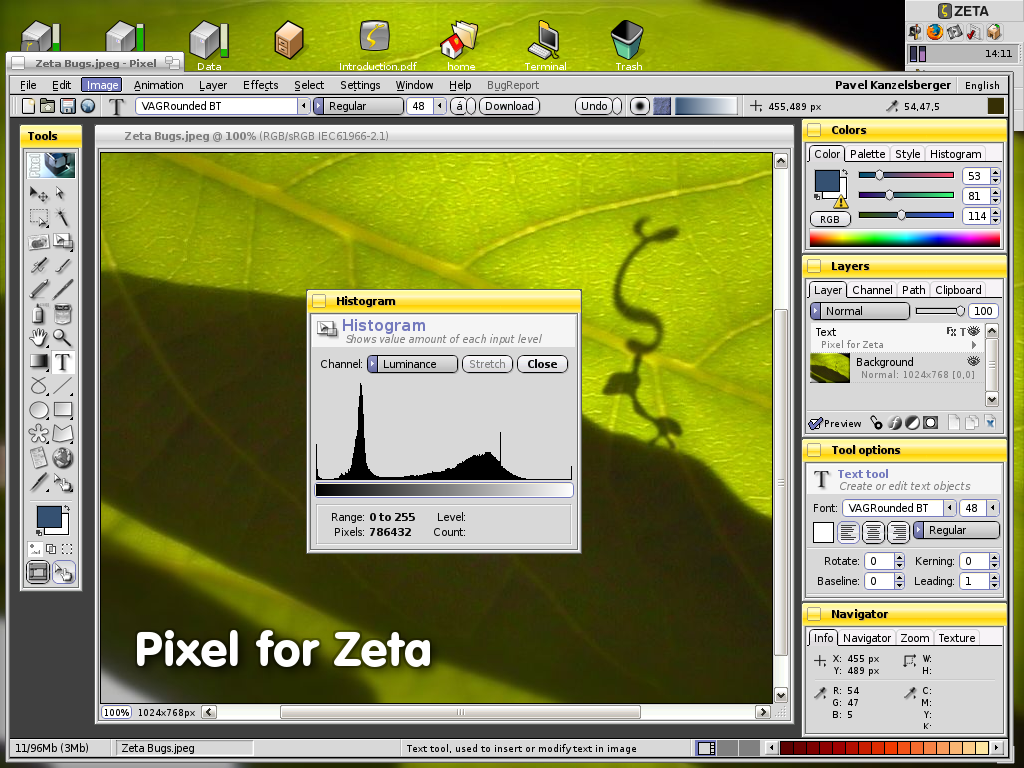Image resolution: width=1024 pixels, height=768 pixels.
Task: Switch to the Channel tab in Layers
Action: tap(872, 290)
